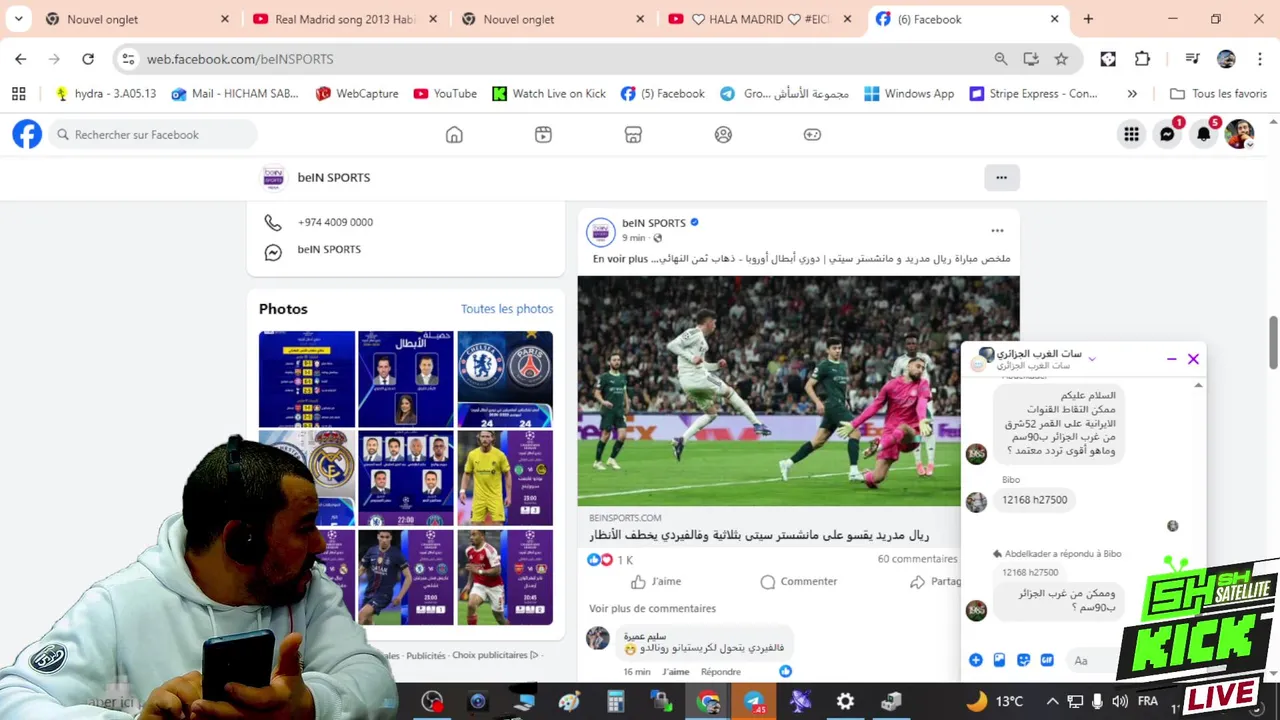1280x720 pixels.
Task: Open Facebook Reels video icon
Action: tap(543, 134)
